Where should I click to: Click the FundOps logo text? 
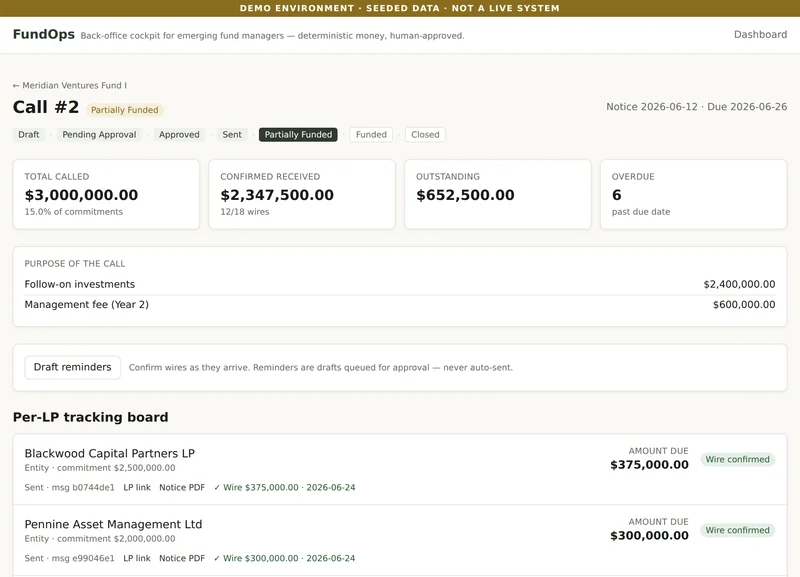tap(44, 34)
